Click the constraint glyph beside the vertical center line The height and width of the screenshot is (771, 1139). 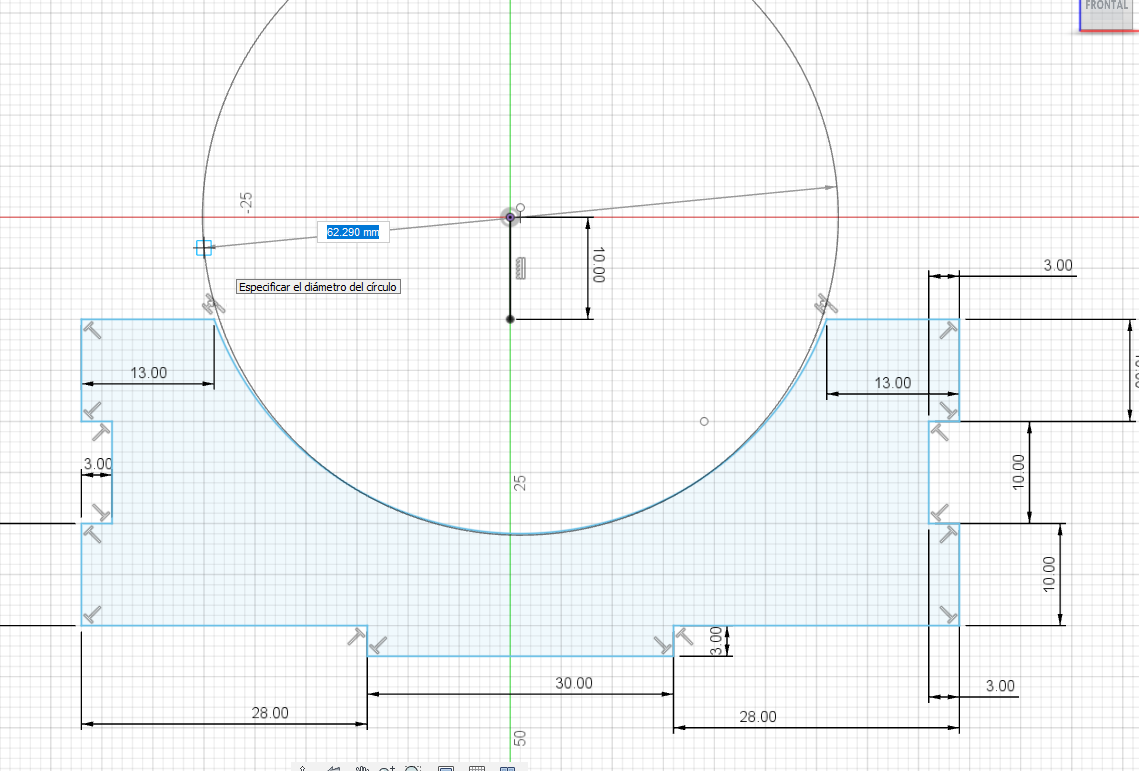[x=520, y=268]
